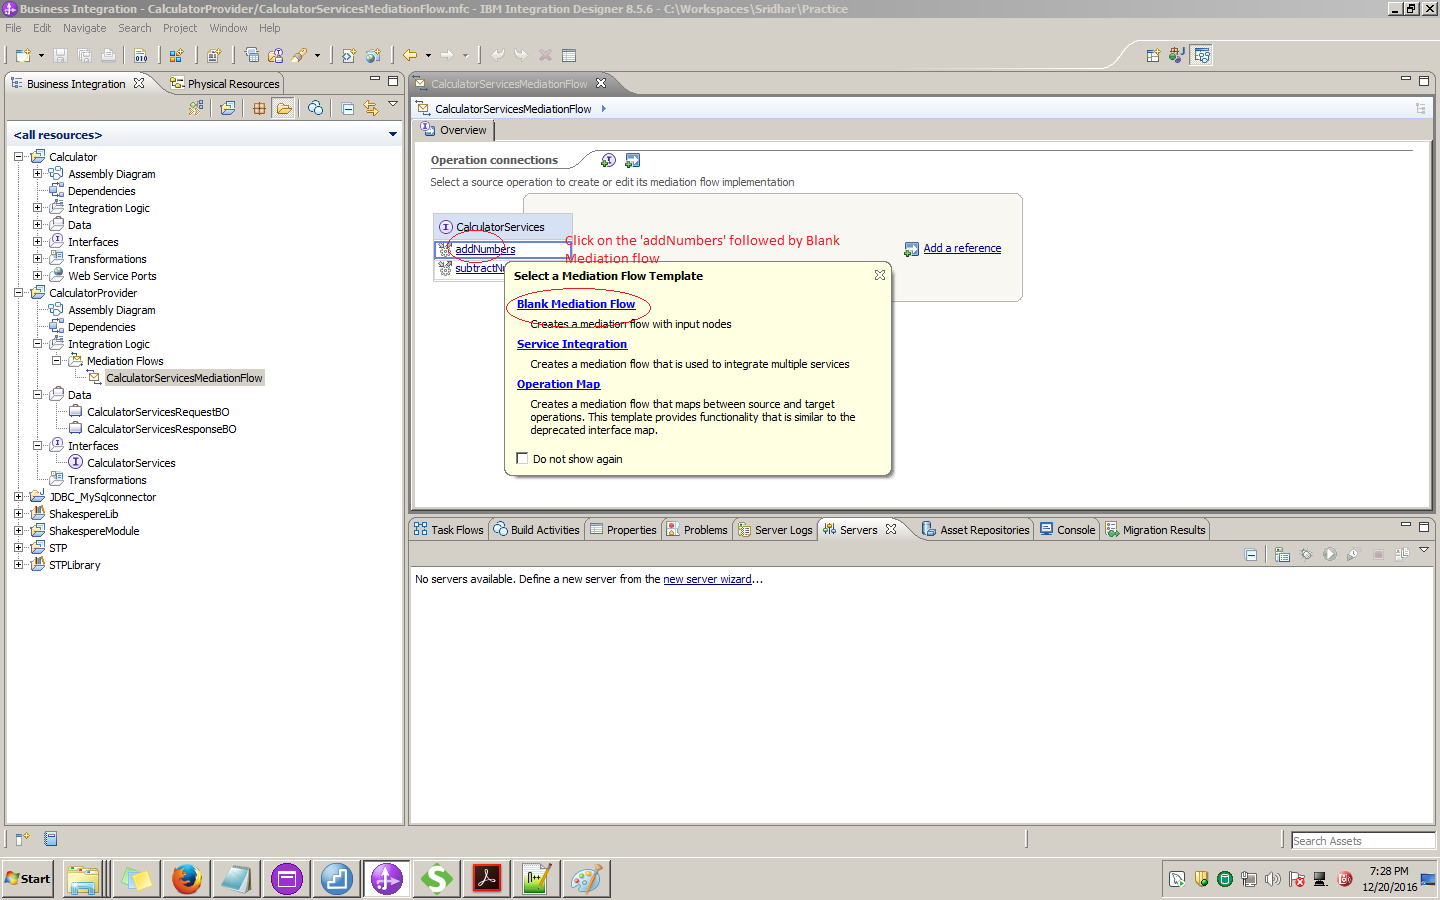This screenshot has height=900, width=1440.
Task: Select the Overview tab in editor
Action: [454, 130]
